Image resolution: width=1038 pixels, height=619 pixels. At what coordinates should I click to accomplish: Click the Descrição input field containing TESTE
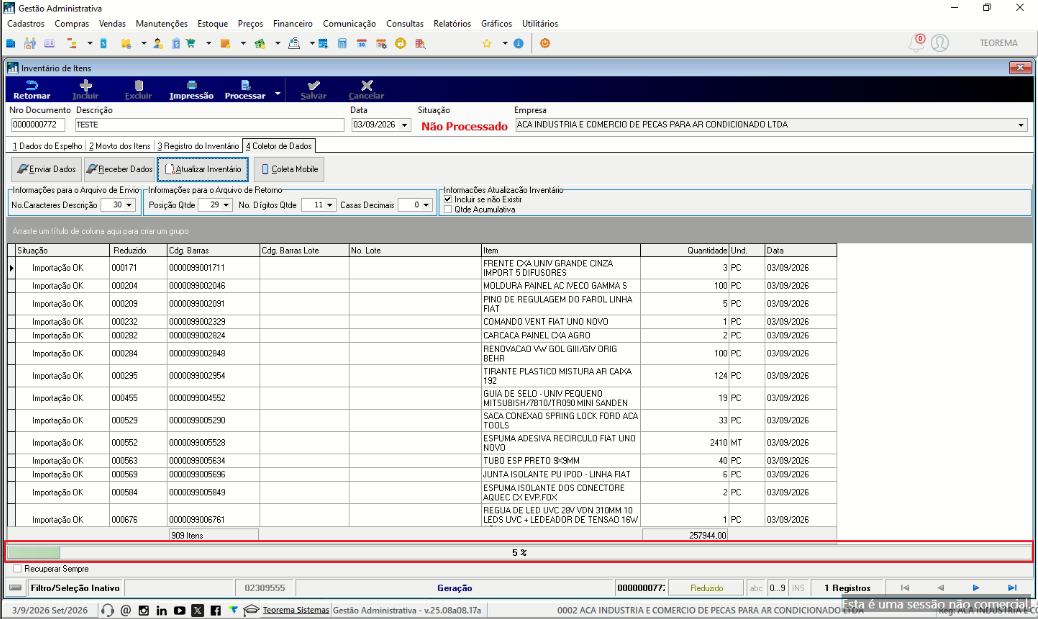[x=209, y=125]
